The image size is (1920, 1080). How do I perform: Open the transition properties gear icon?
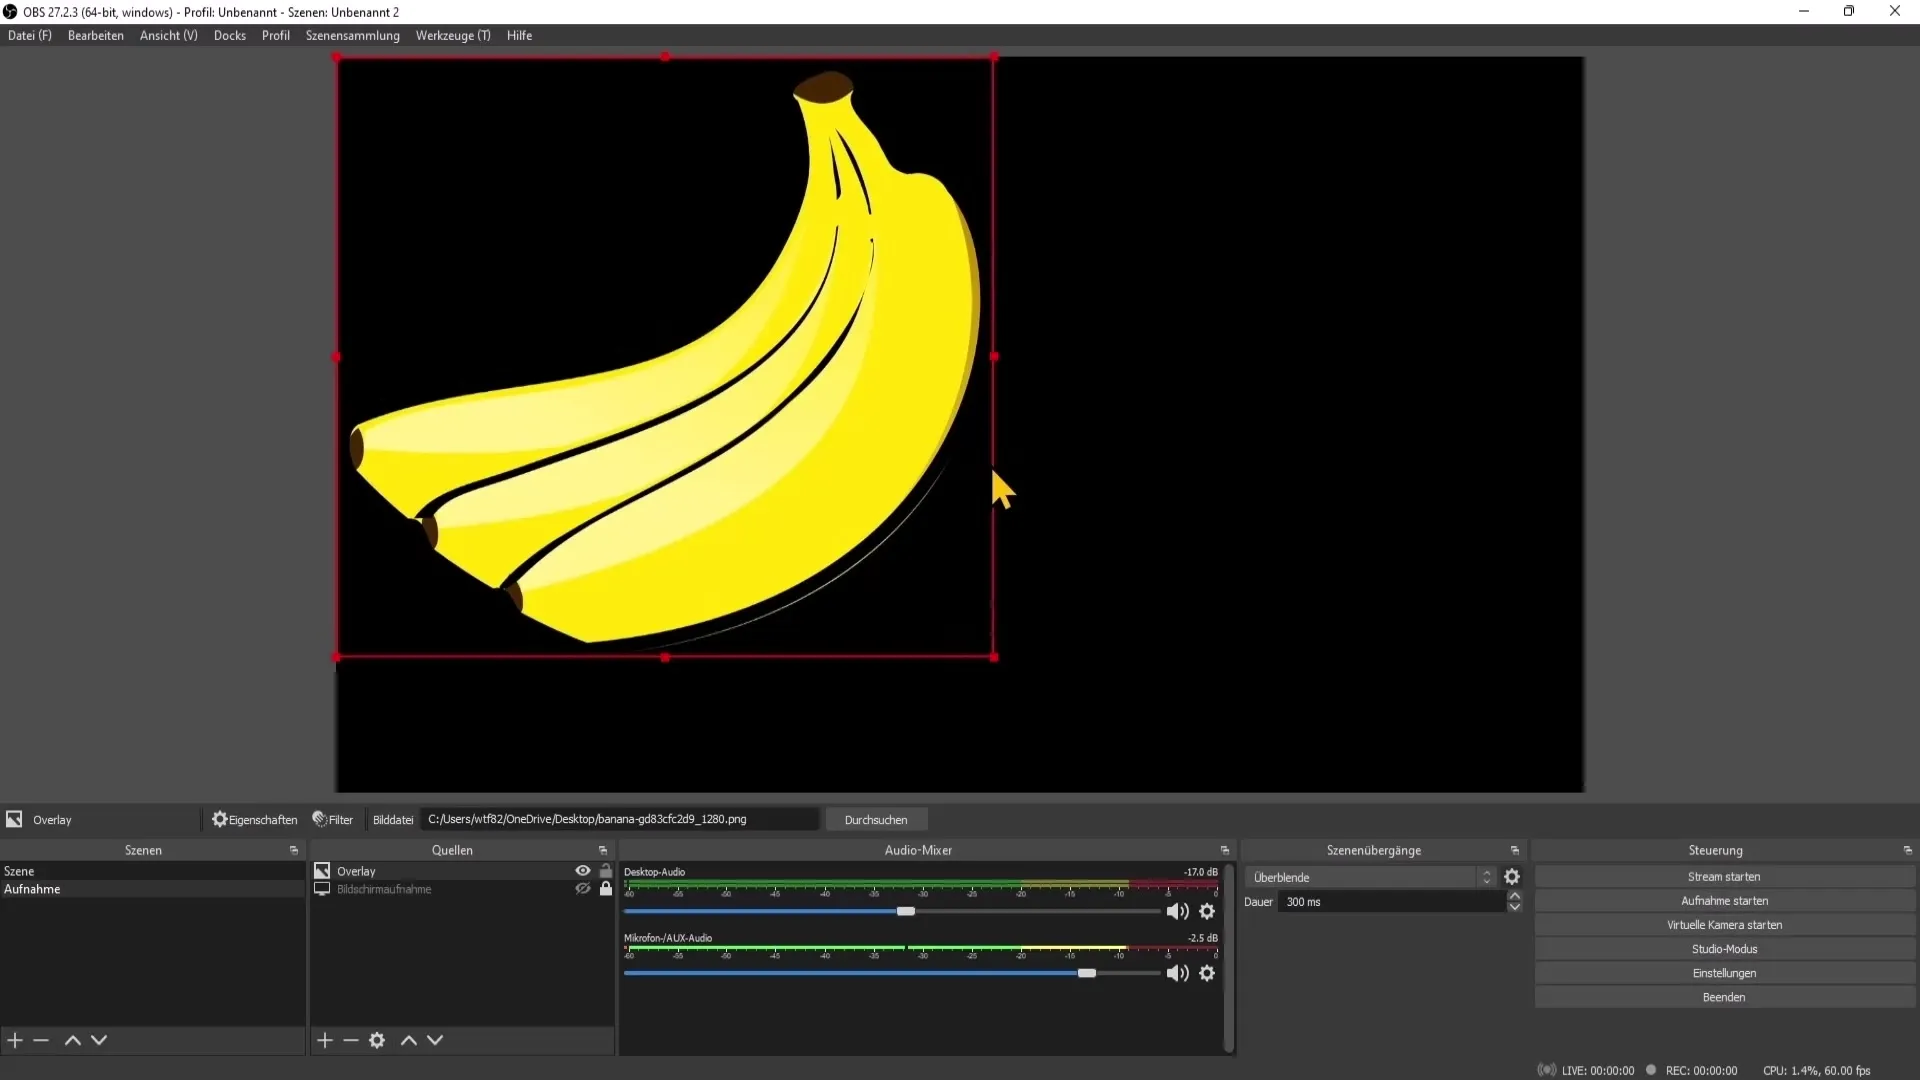(1512, 877)
